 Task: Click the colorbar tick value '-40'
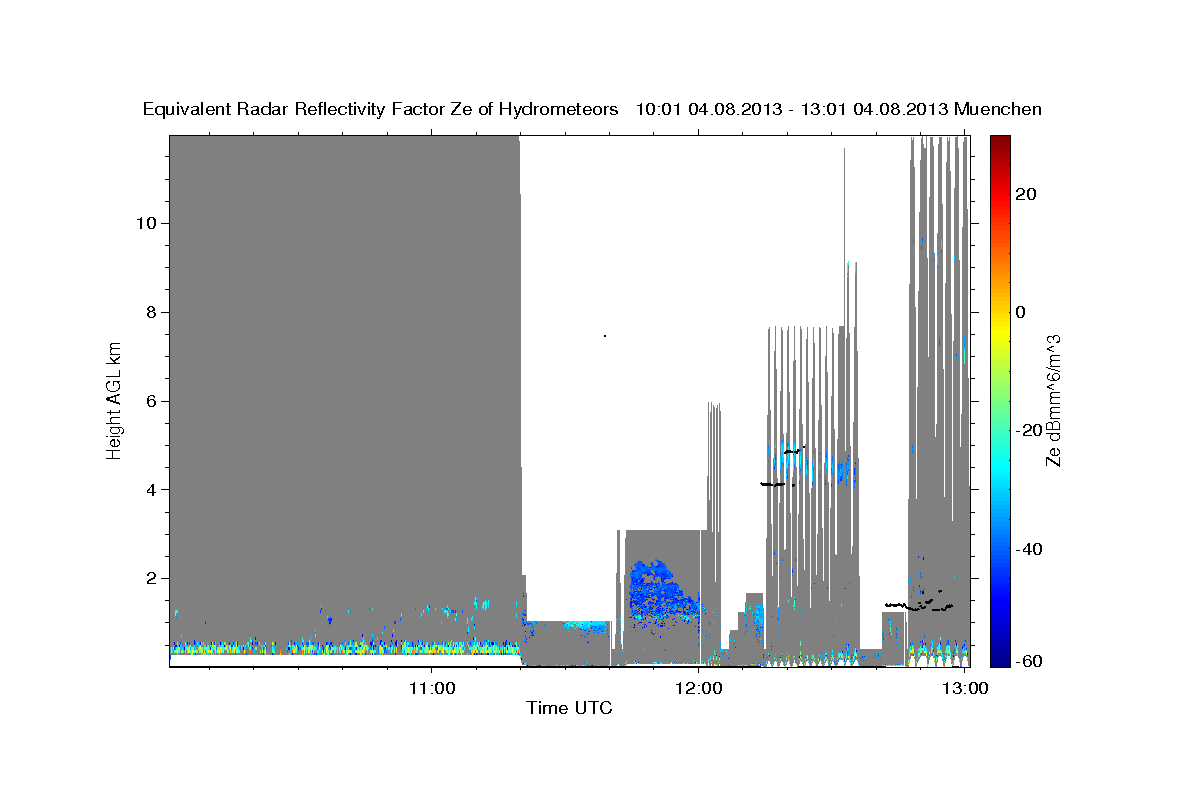(x=1030, y=550)
